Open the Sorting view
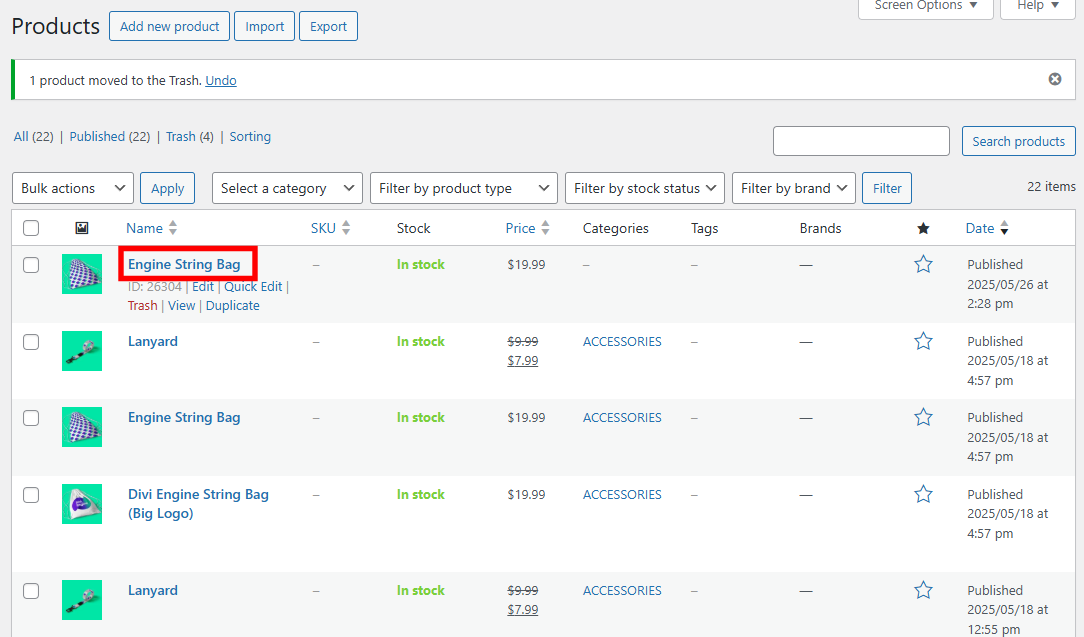Screen dimensions: 1084x637 coord(250,136)
